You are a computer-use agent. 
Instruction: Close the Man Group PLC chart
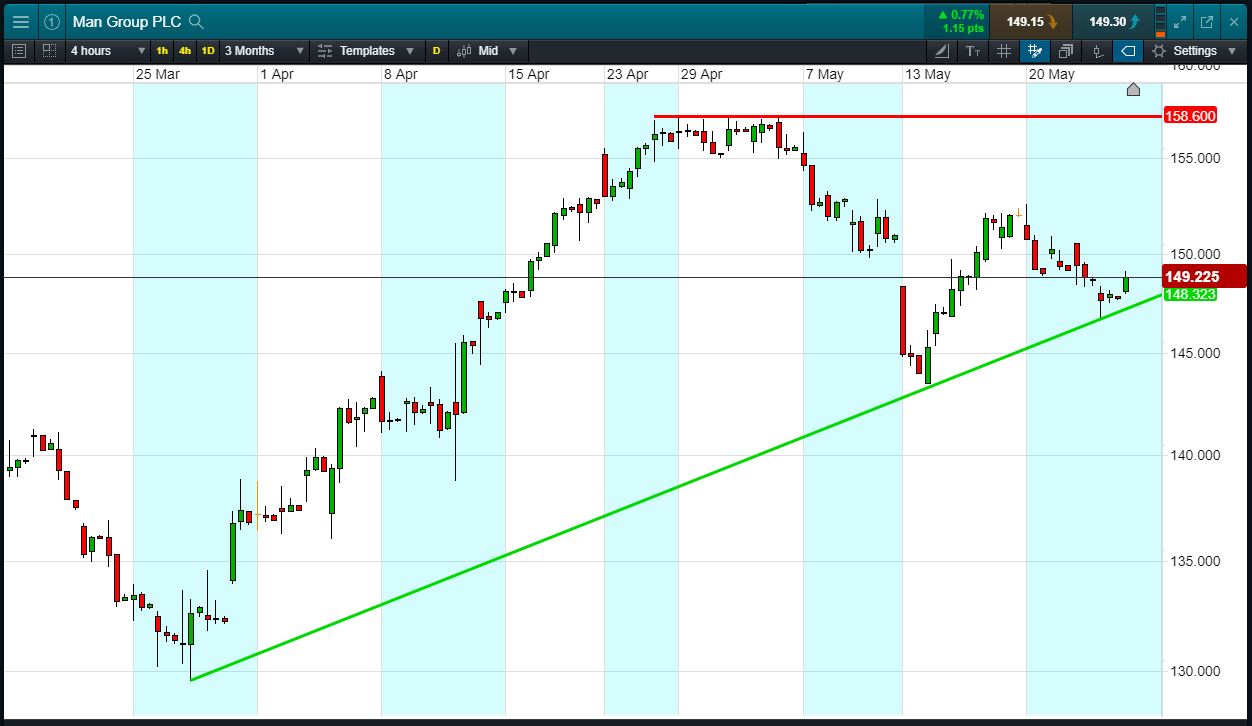click(1233, 21)
